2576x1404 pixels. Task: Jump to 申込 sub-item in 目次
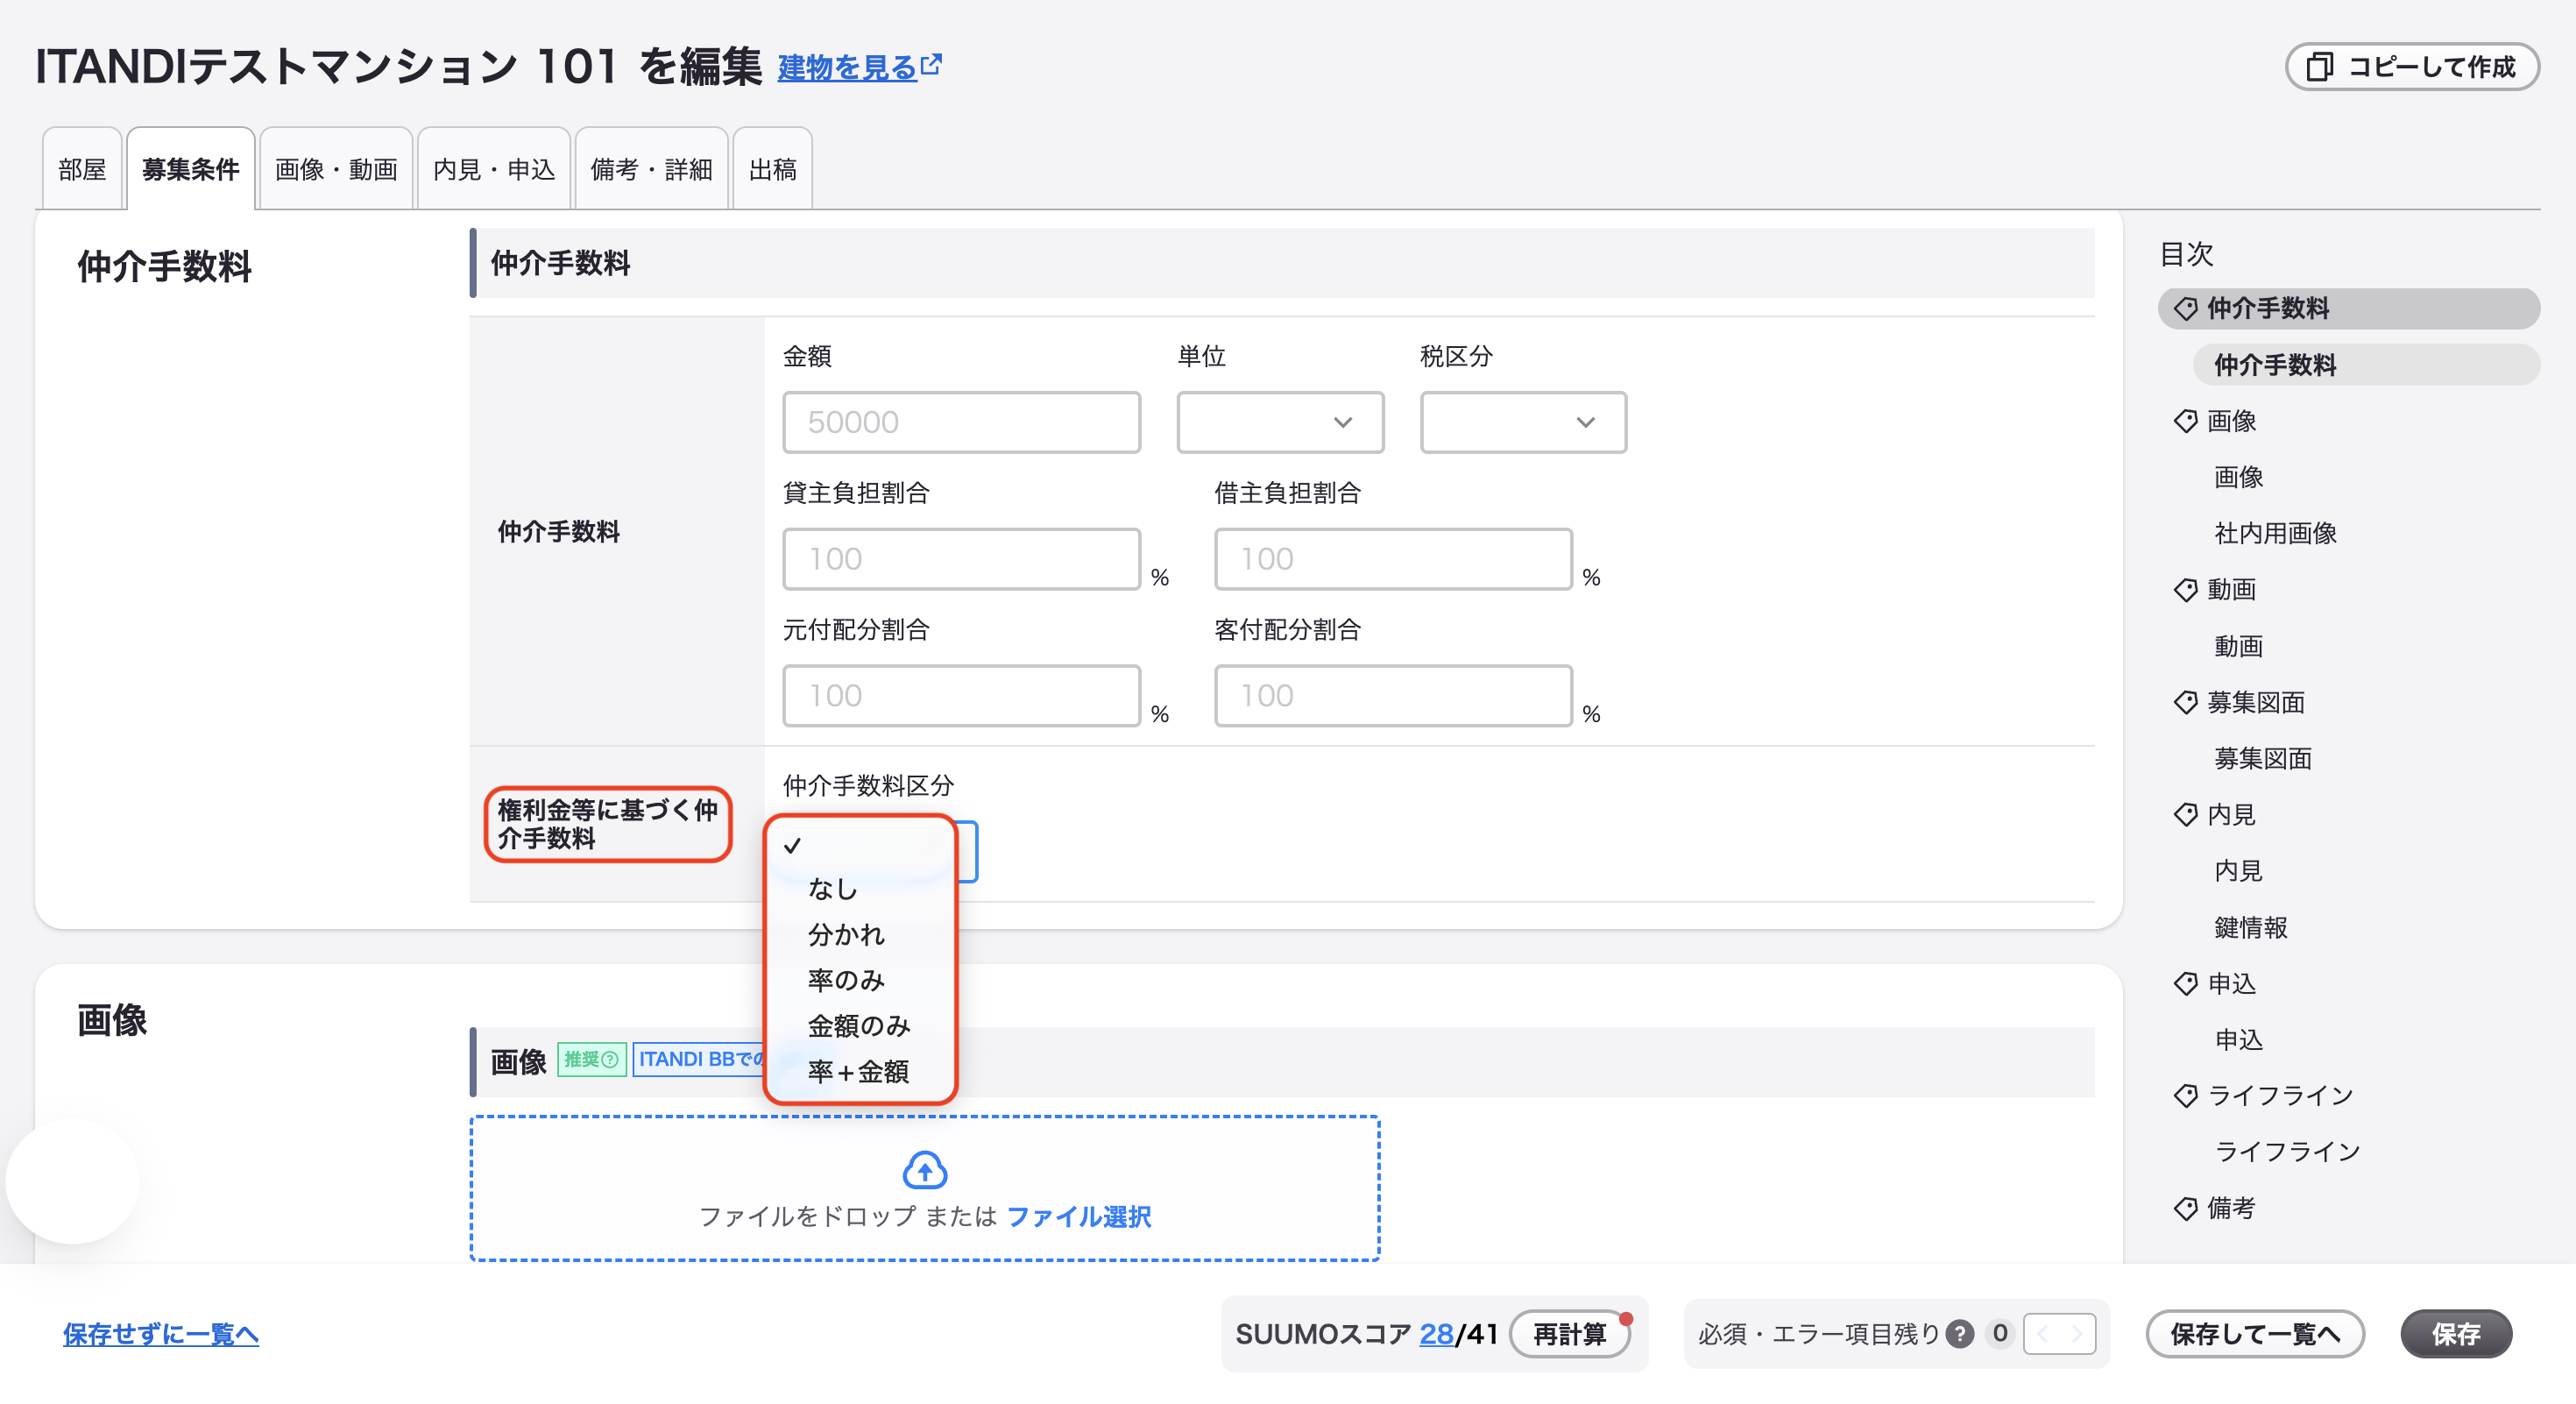point(2238,1040)
